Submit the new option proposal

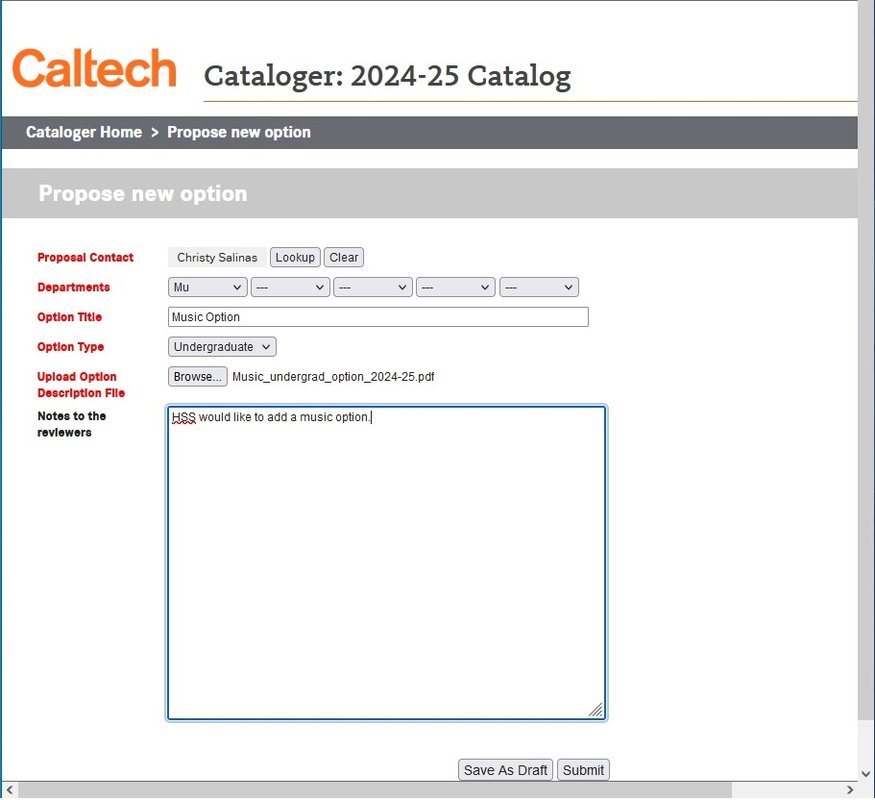point(583,770)
